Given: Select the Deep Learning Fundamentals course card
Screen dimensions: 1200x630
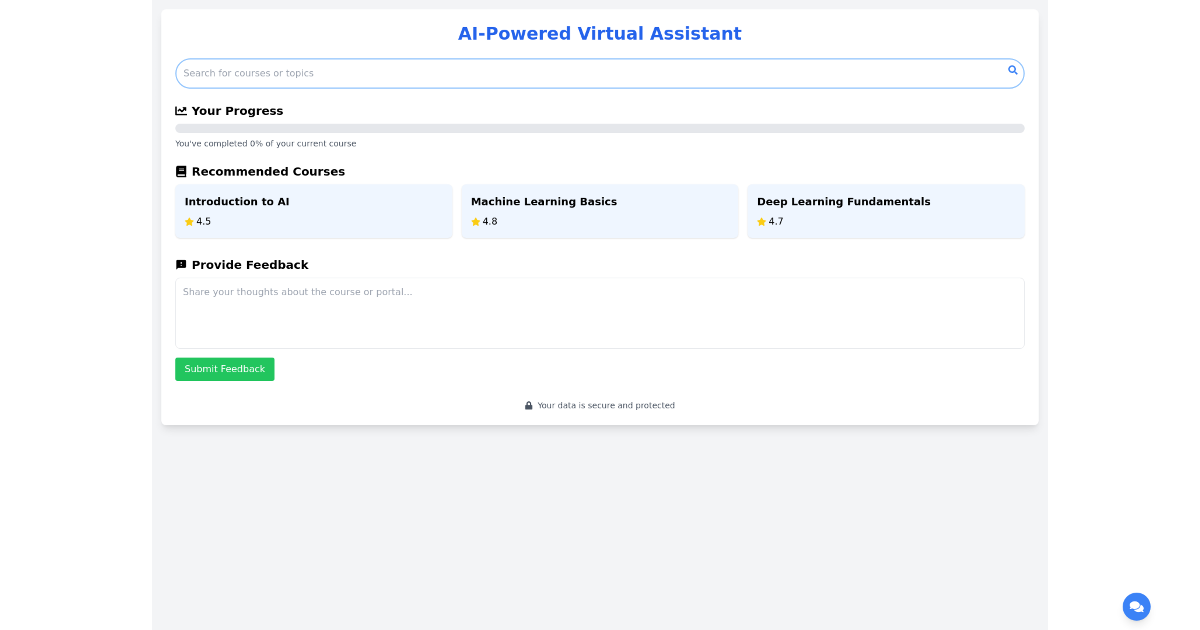Looking at the screenshot, I should [885, 211].
